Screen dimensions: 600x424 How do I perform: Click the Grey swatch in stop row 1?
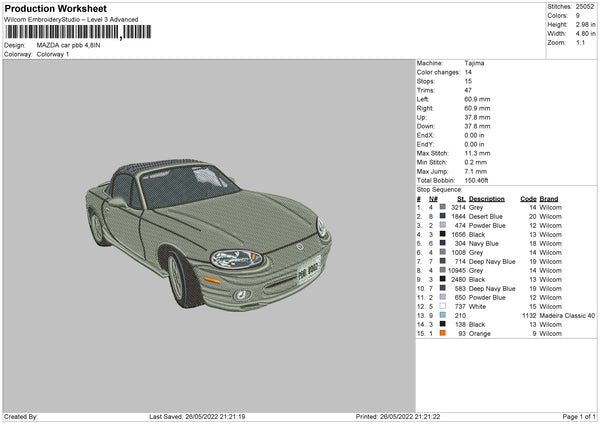[x=442, y=207]
